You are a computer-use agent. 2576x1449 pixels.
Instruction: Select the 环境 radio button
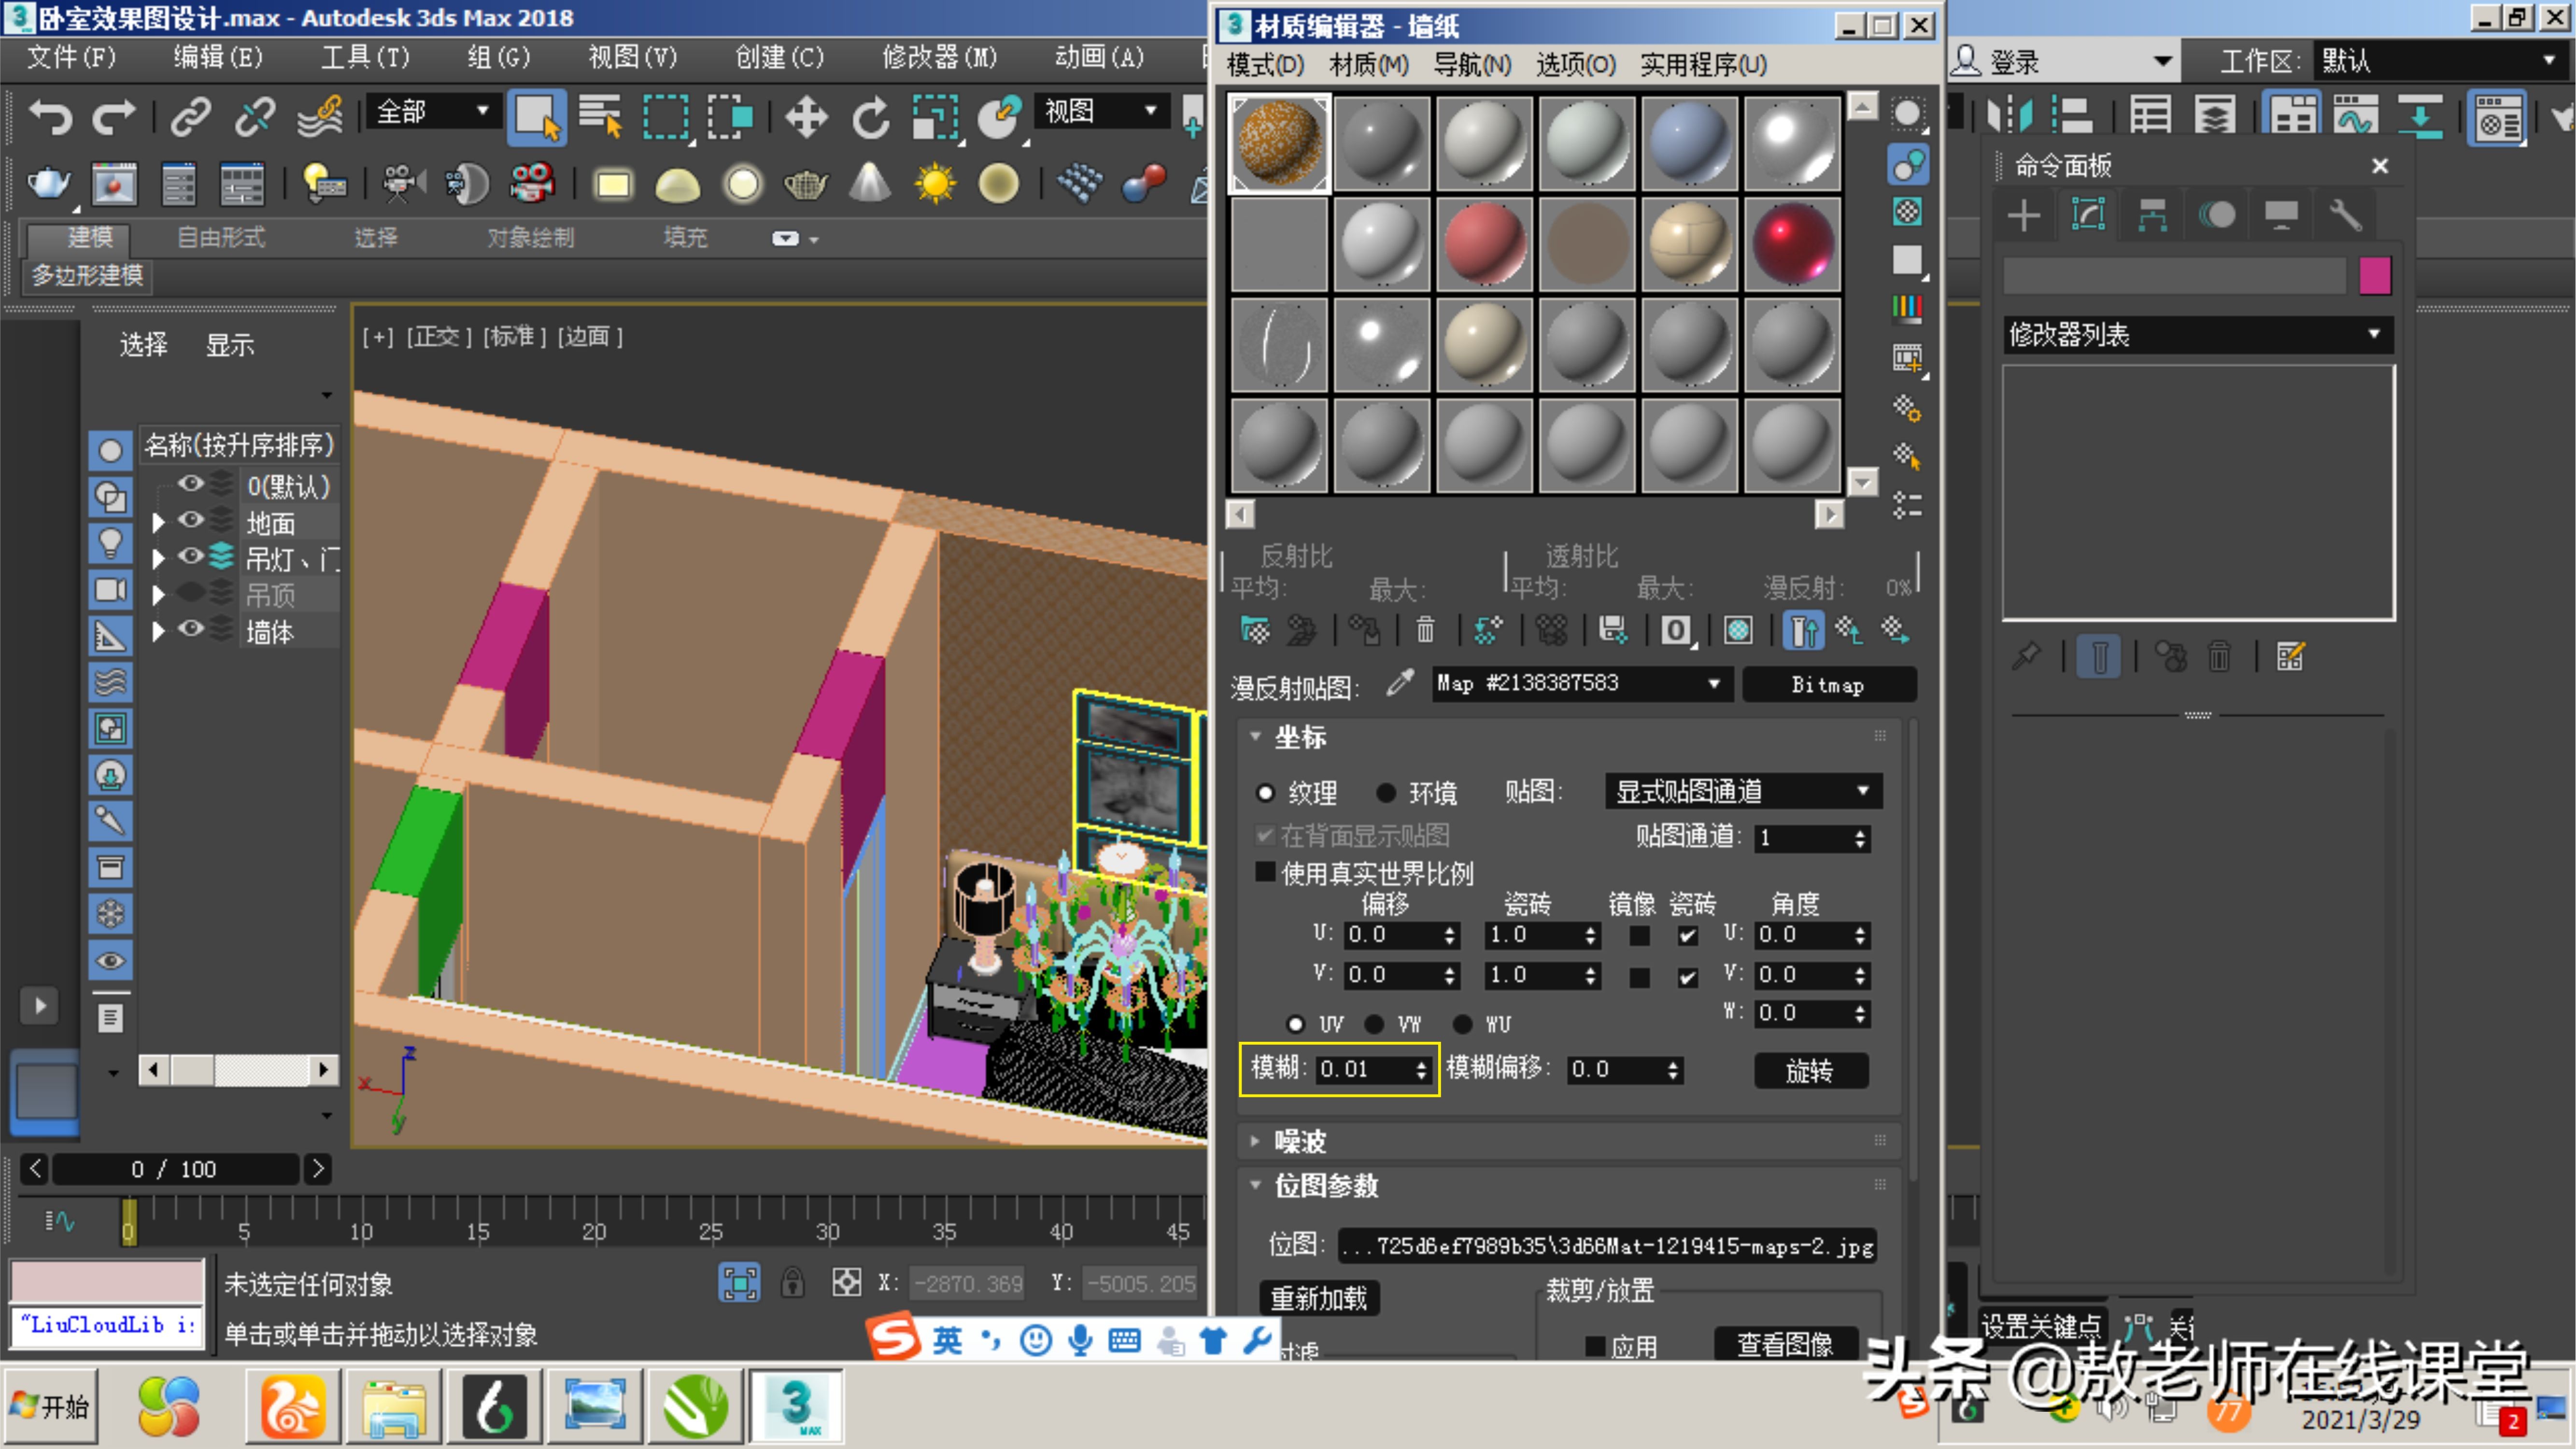(1386, 793)
